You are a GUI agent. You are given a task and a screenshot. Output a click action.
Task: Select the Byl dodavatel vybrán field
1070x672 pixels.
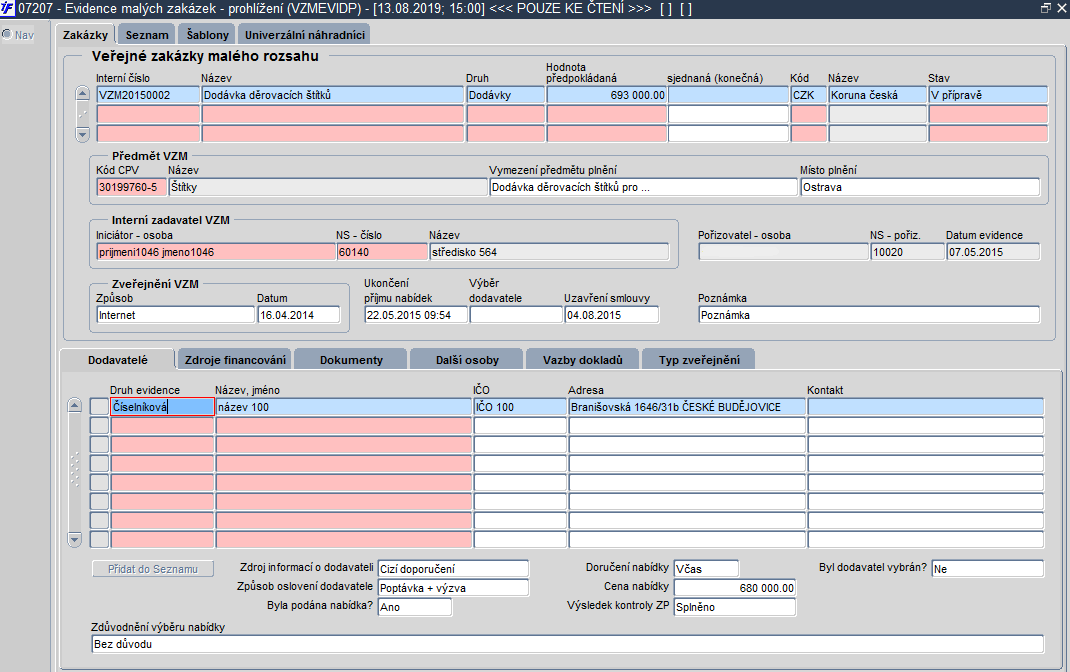987,569
